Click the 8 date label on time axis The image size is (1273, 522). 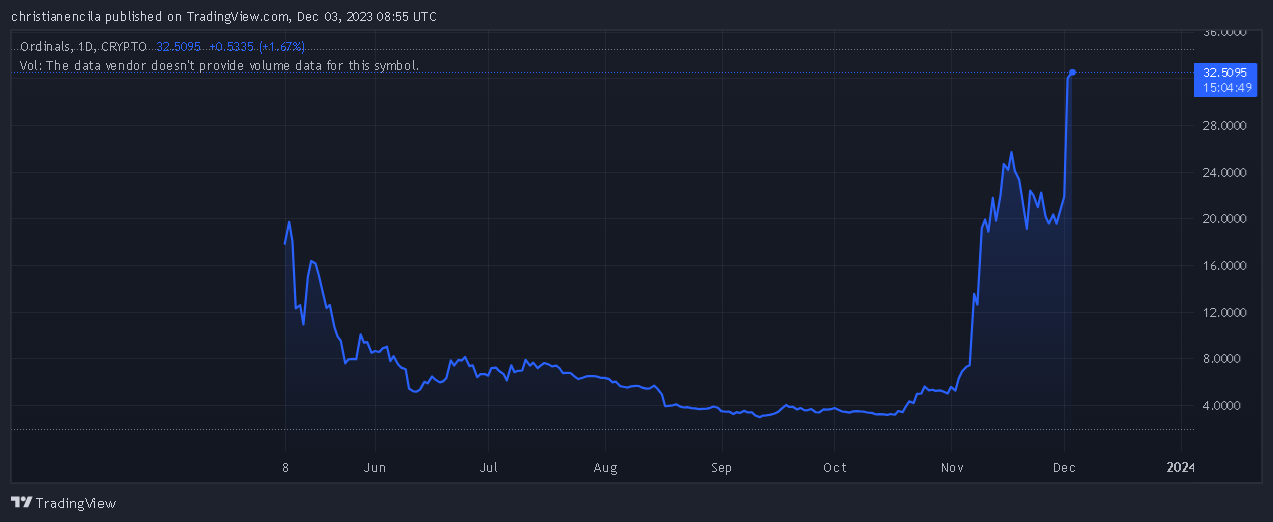point(286,467)
